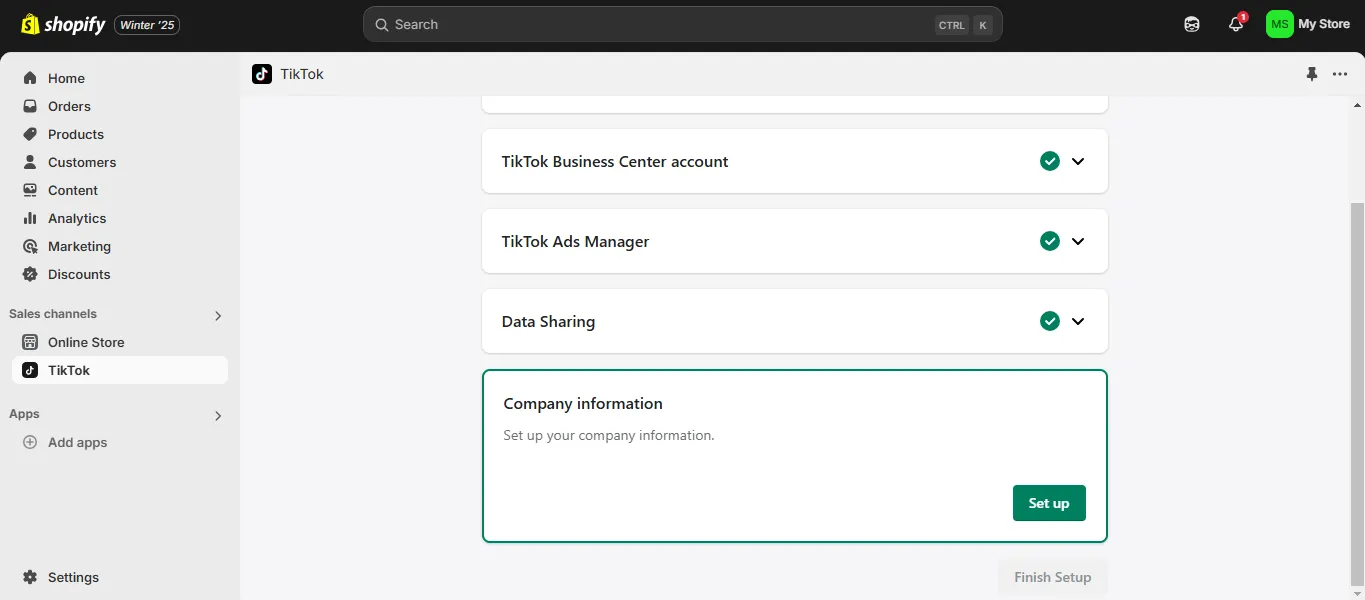The height and width of the screenshot is (600, 1365).
Task: Click the Shopify logo in header
Action: pos(63,25)
